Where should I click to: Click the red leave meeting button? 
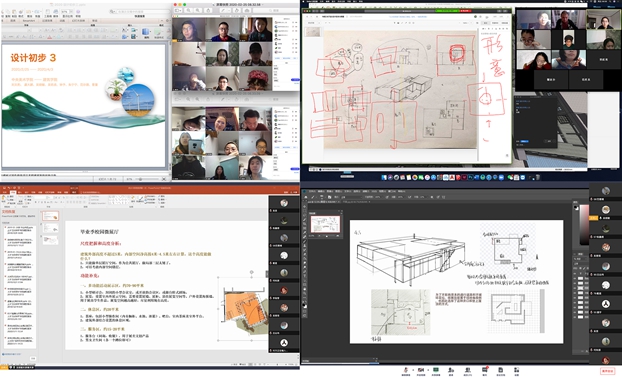(x=607, y=371)
